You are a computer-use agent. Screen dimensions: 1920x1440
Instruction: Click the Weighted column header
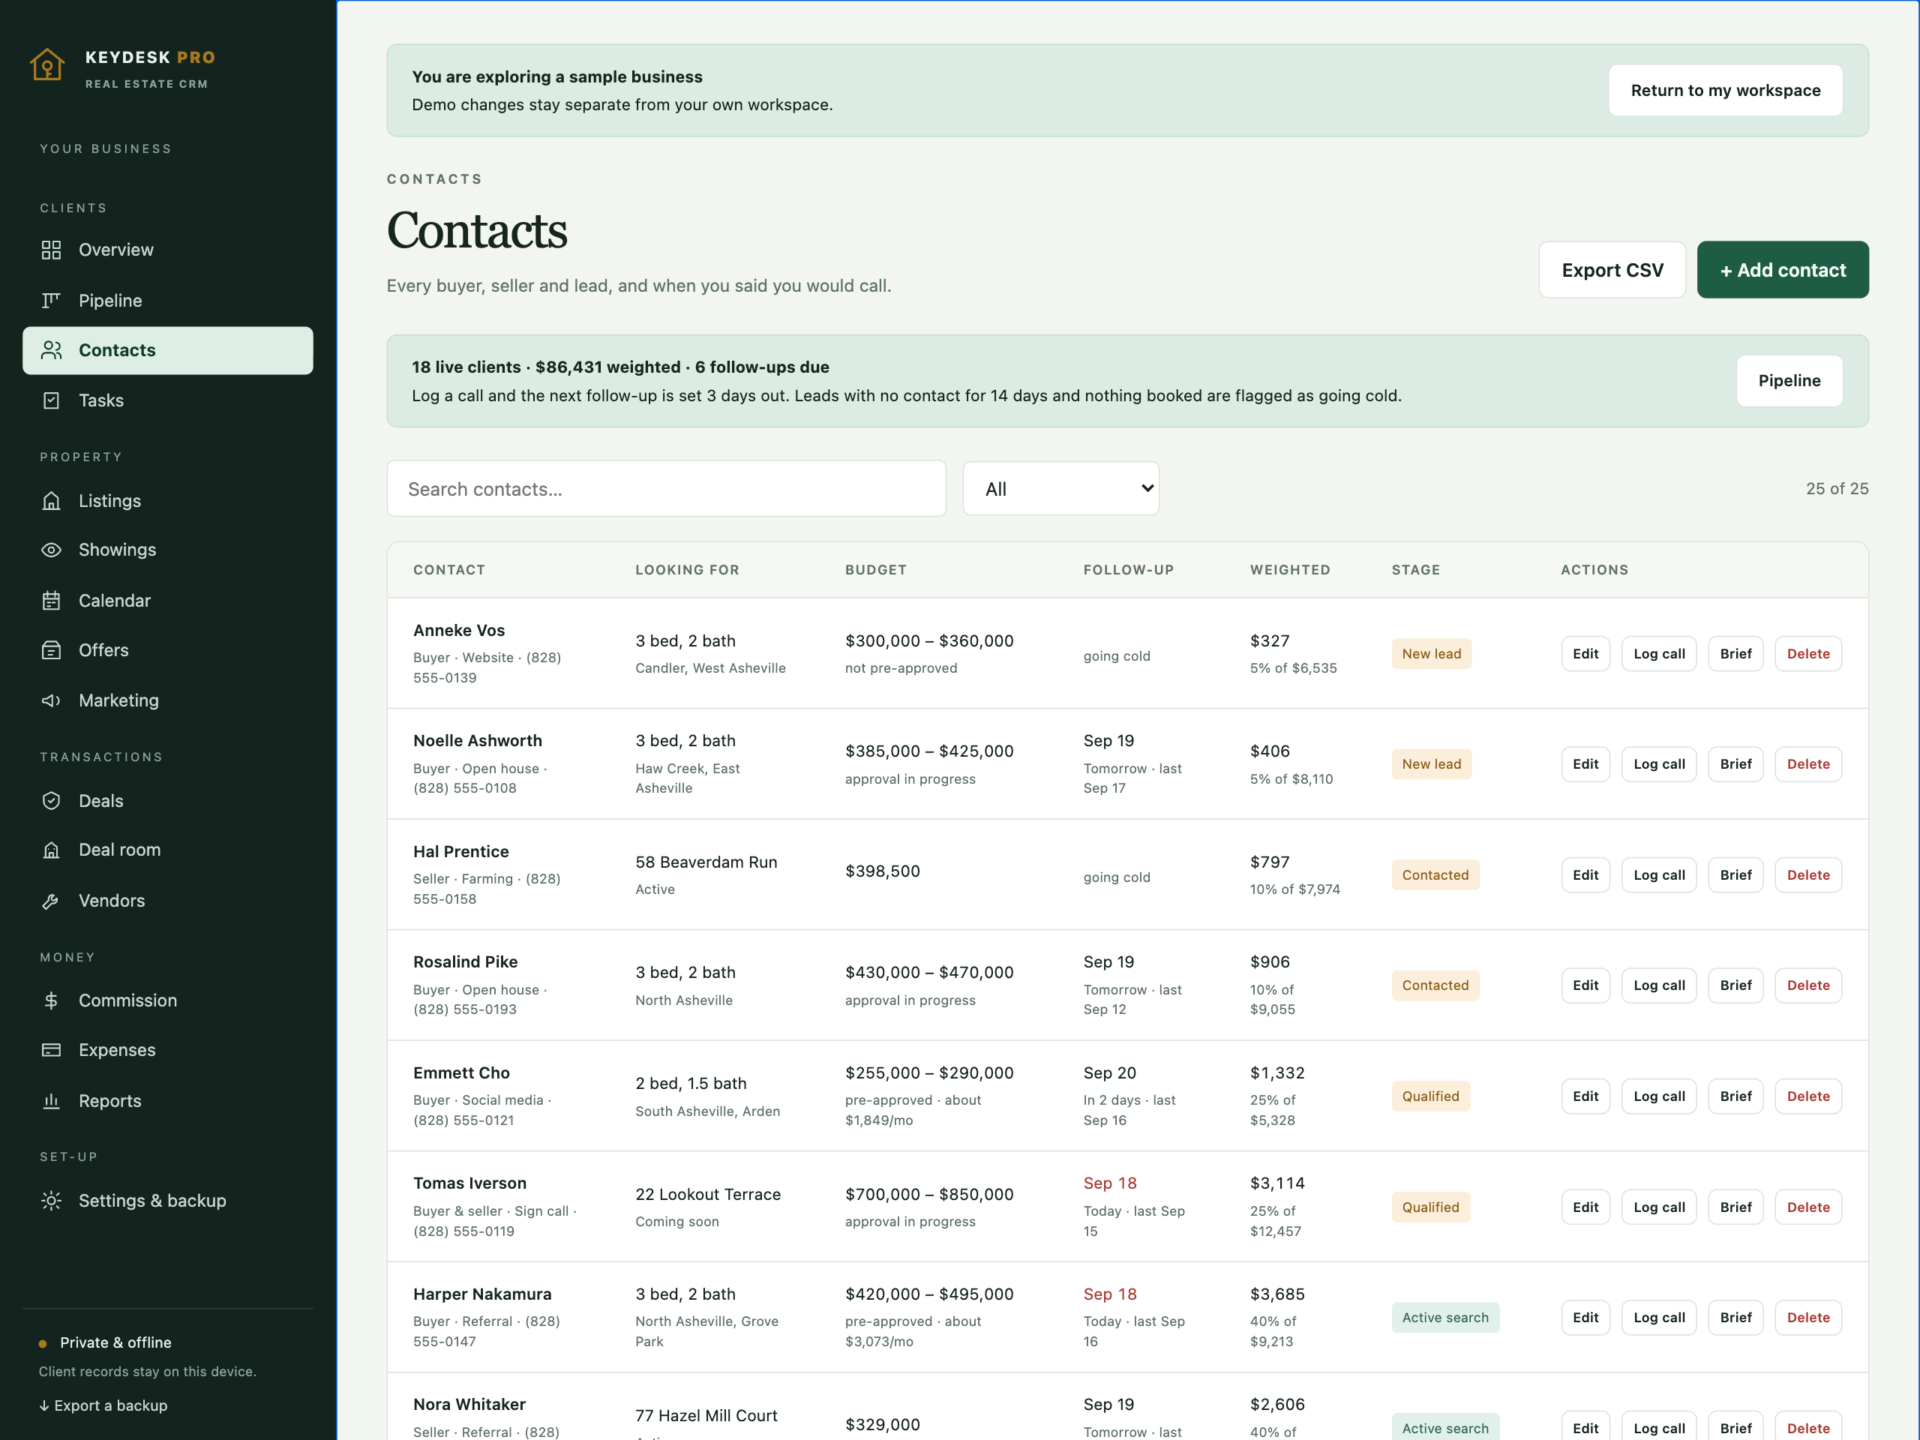point(1290,570)
